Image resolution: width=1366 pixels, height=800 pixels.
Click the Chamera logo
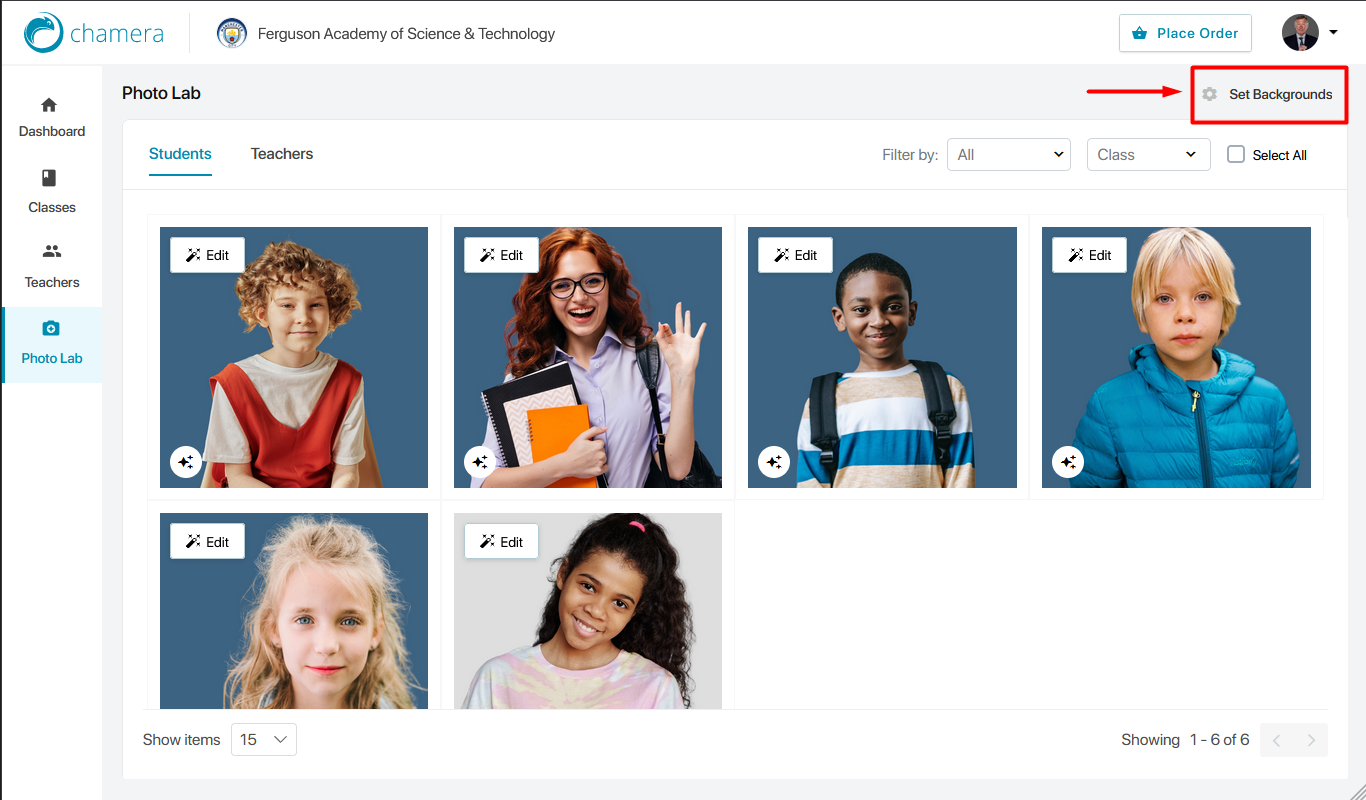click(94, 33)
